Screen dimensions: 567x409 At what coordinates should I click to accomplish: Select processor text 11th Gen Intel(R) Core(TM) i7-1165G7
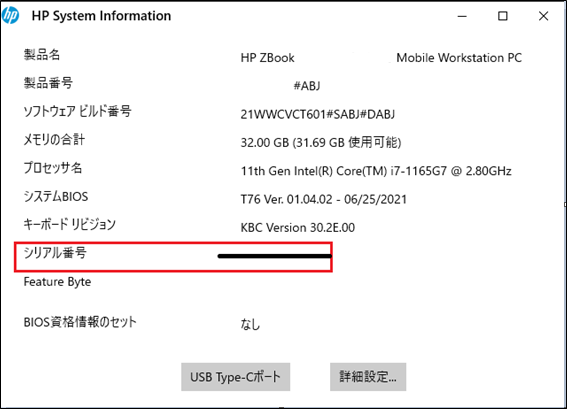pos(344,171)
